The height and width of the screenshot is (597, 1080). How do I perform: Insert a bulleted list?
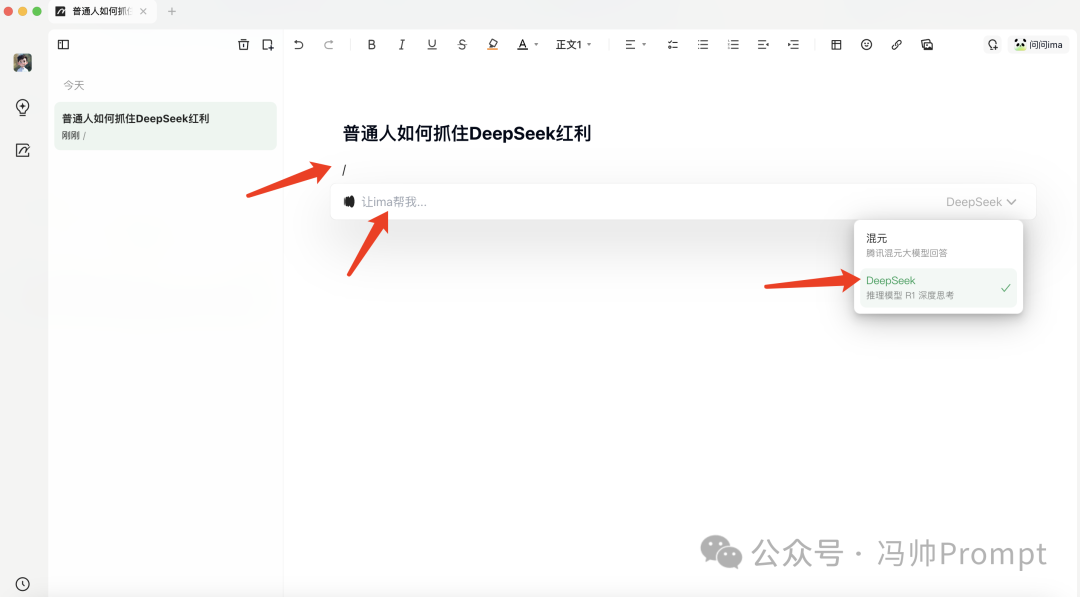tap(703, 45)
